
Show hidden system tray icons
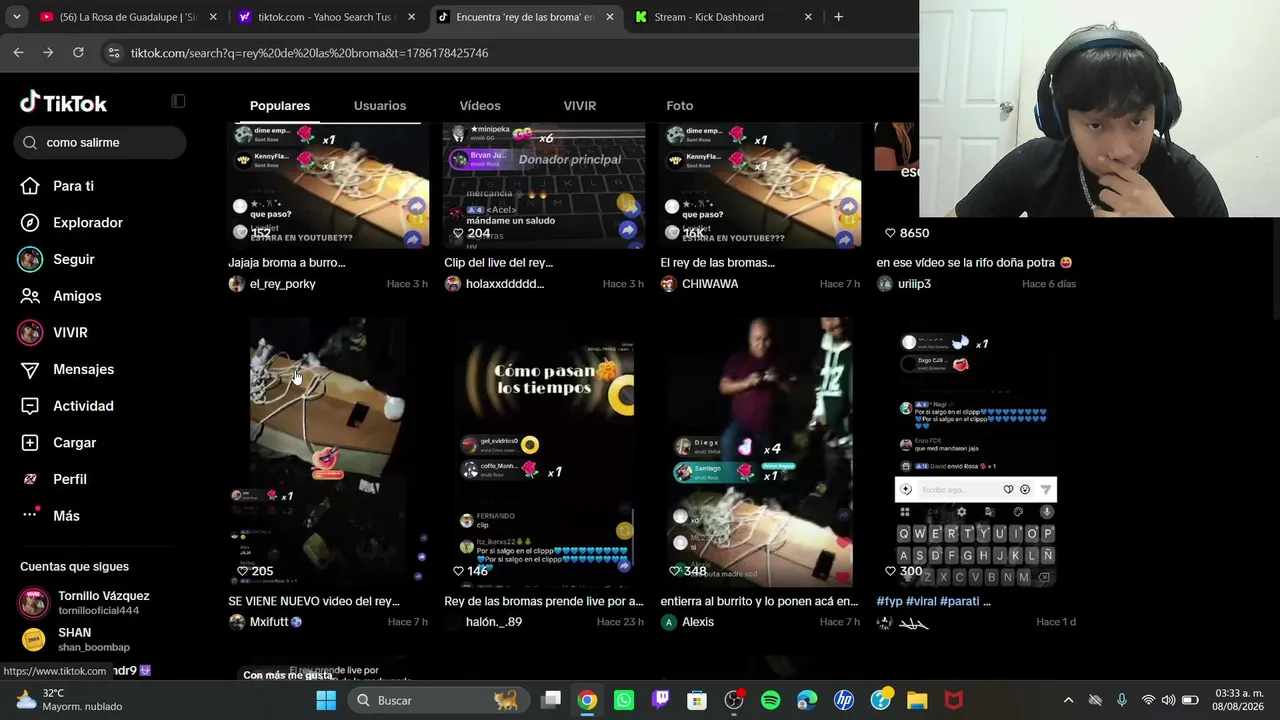pos(1068,700)
